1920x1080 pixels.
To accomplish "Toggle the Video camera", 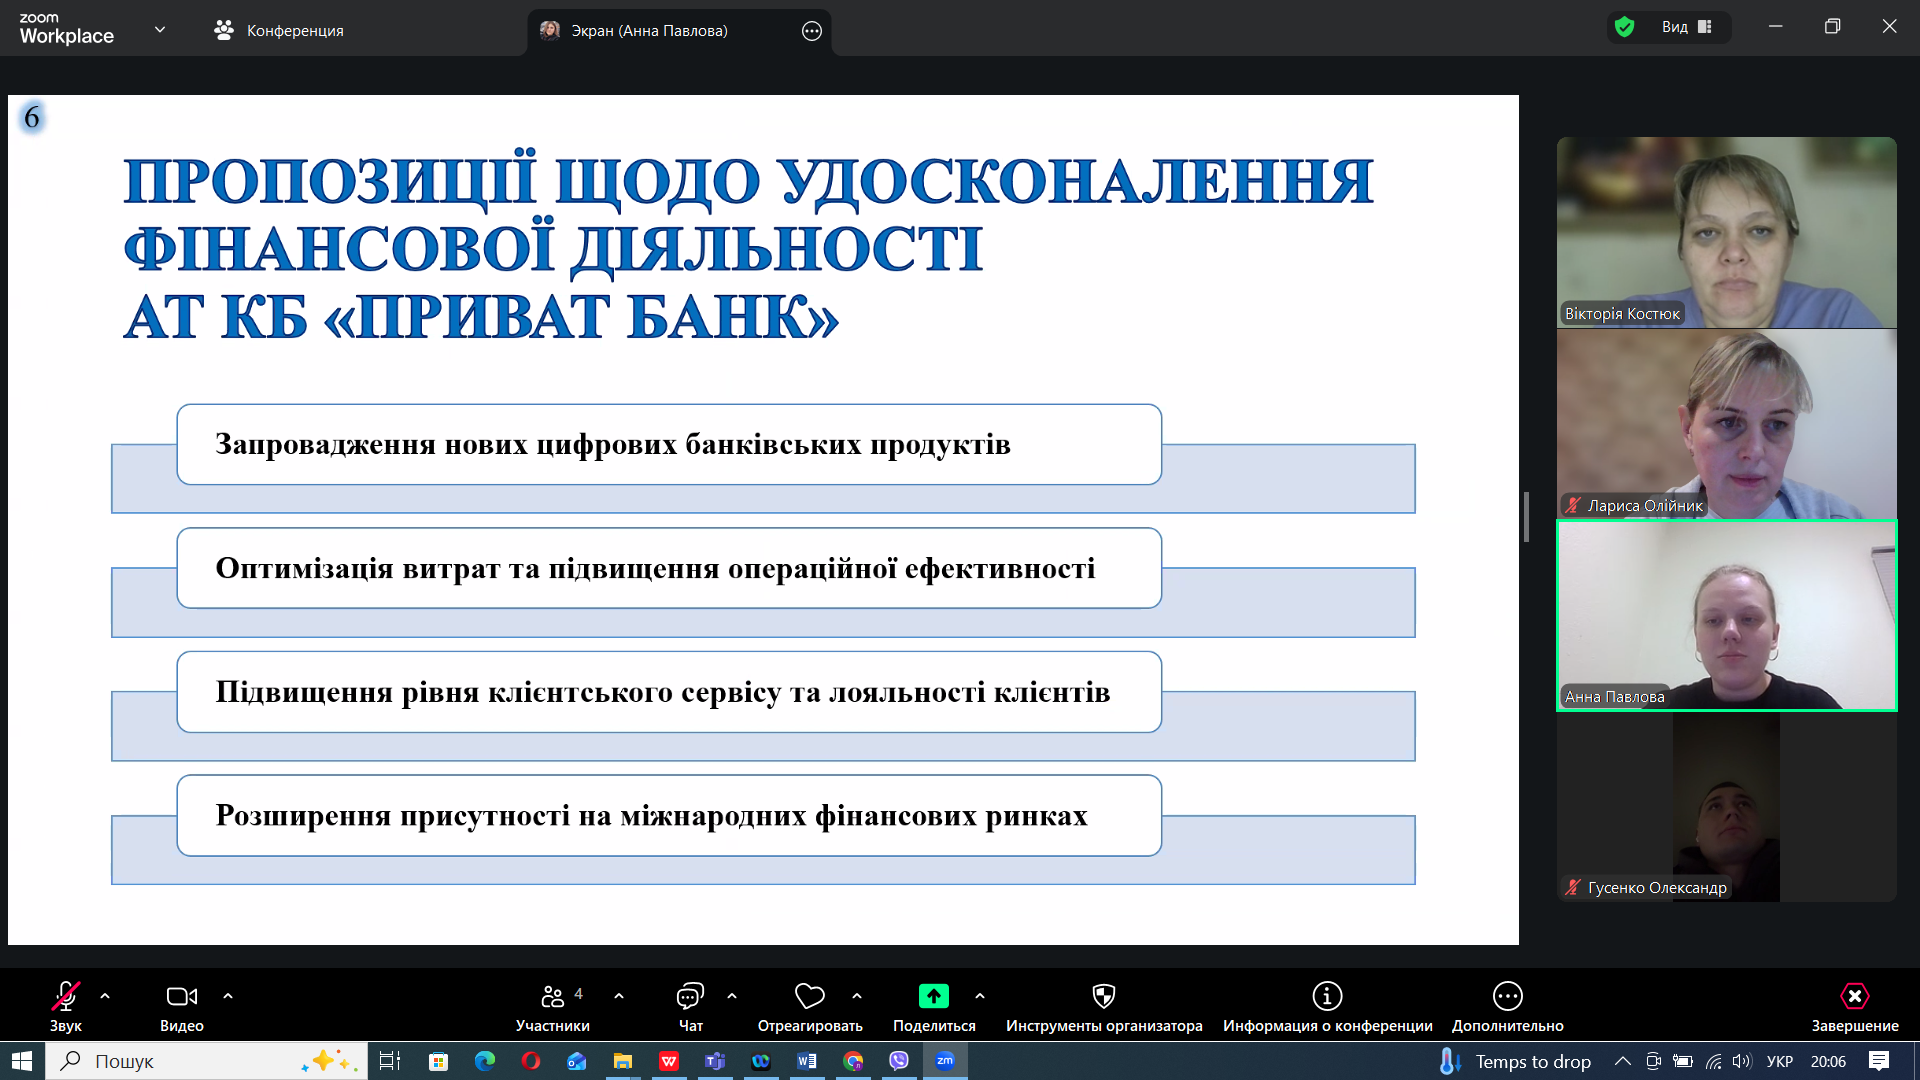I will pyautogui.click(x=181, y=996).
